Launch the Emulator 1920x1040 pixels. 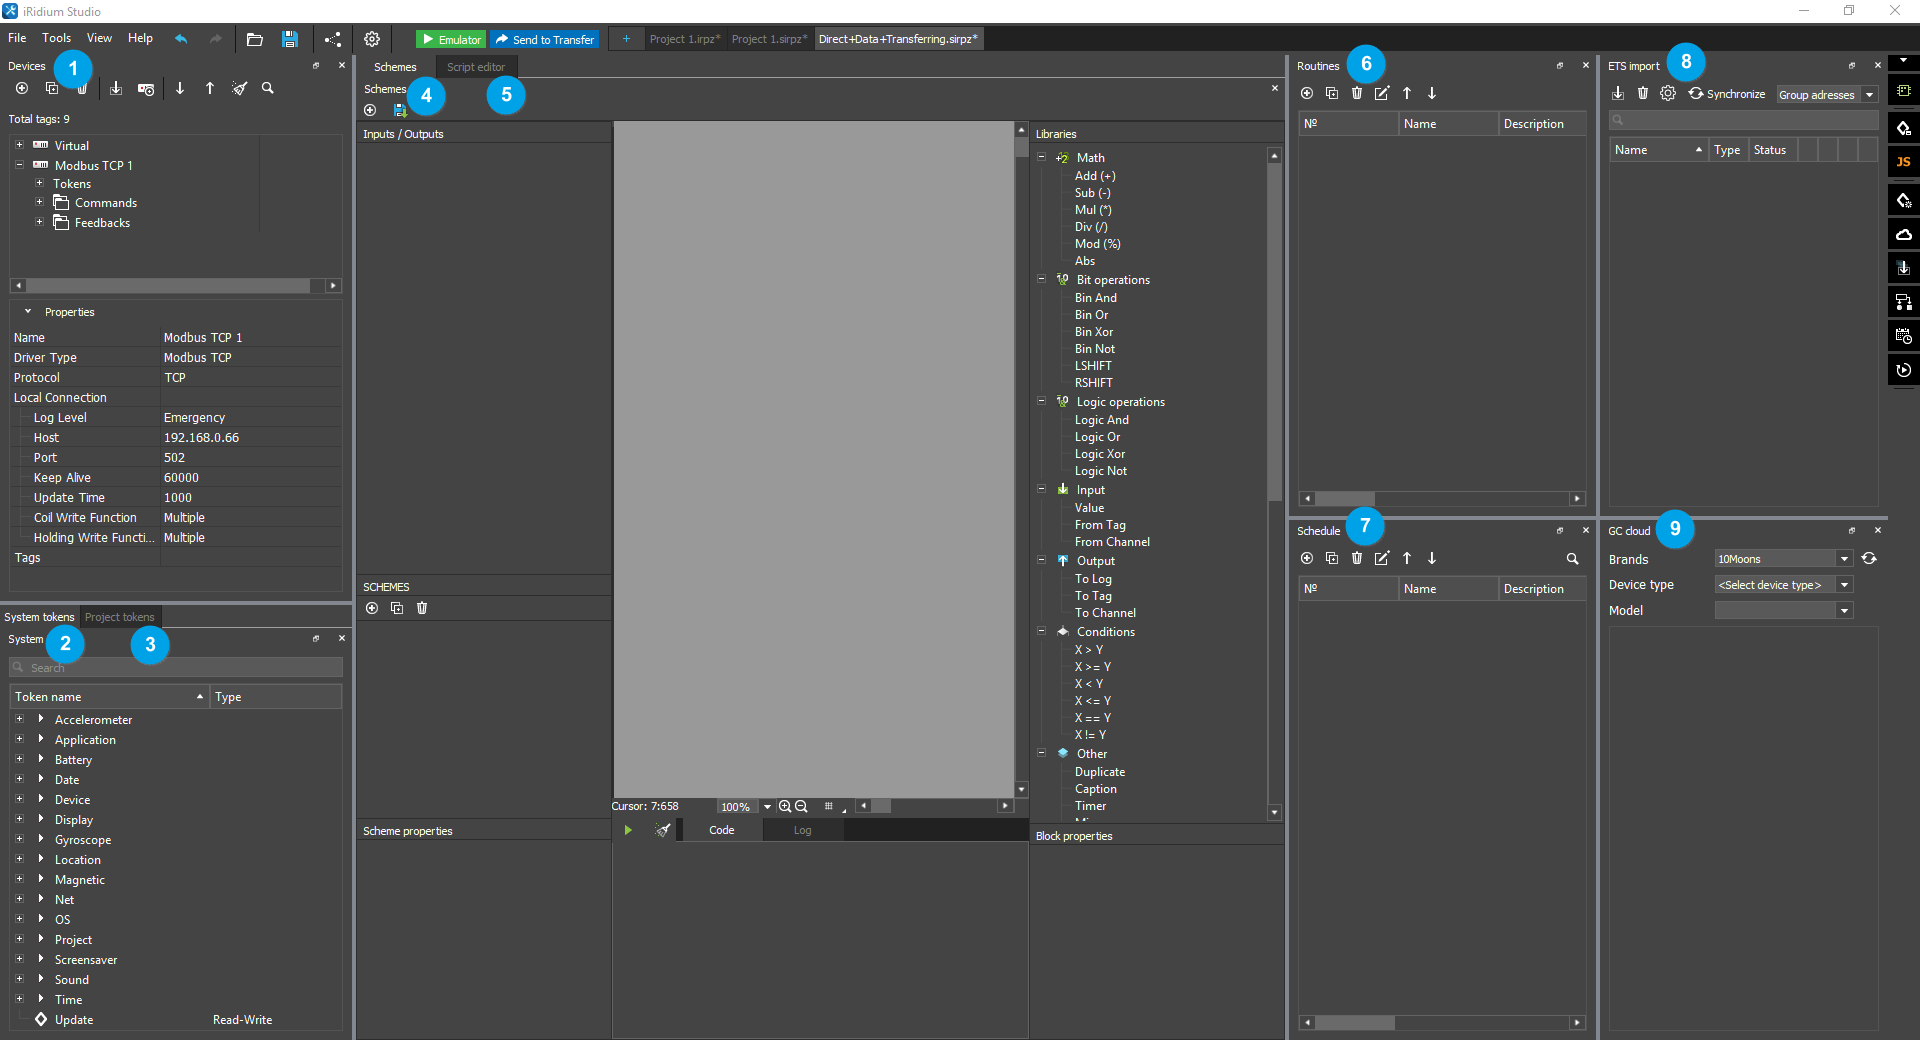[450, 39]
